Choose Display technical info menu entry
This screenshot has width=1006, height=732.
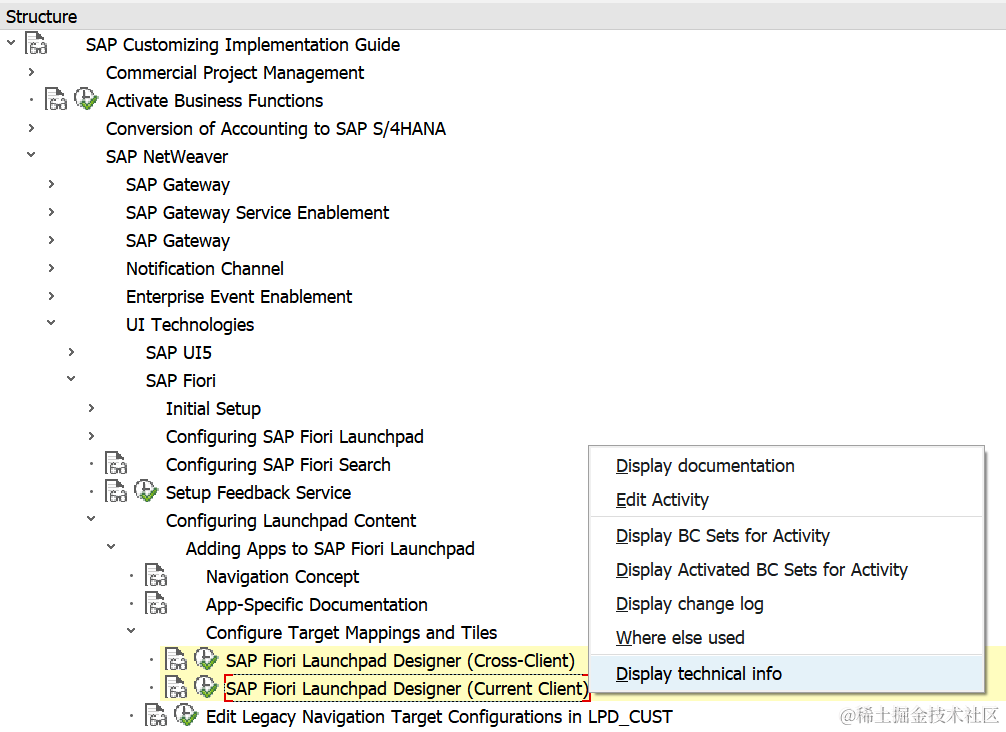787,674
